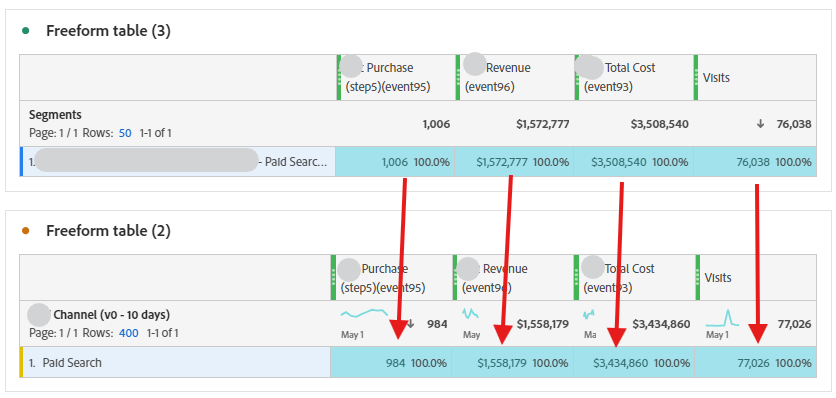Click the sort arrow beside the 984 purchase total
836x398 pixels.
(x=411, y=324)
